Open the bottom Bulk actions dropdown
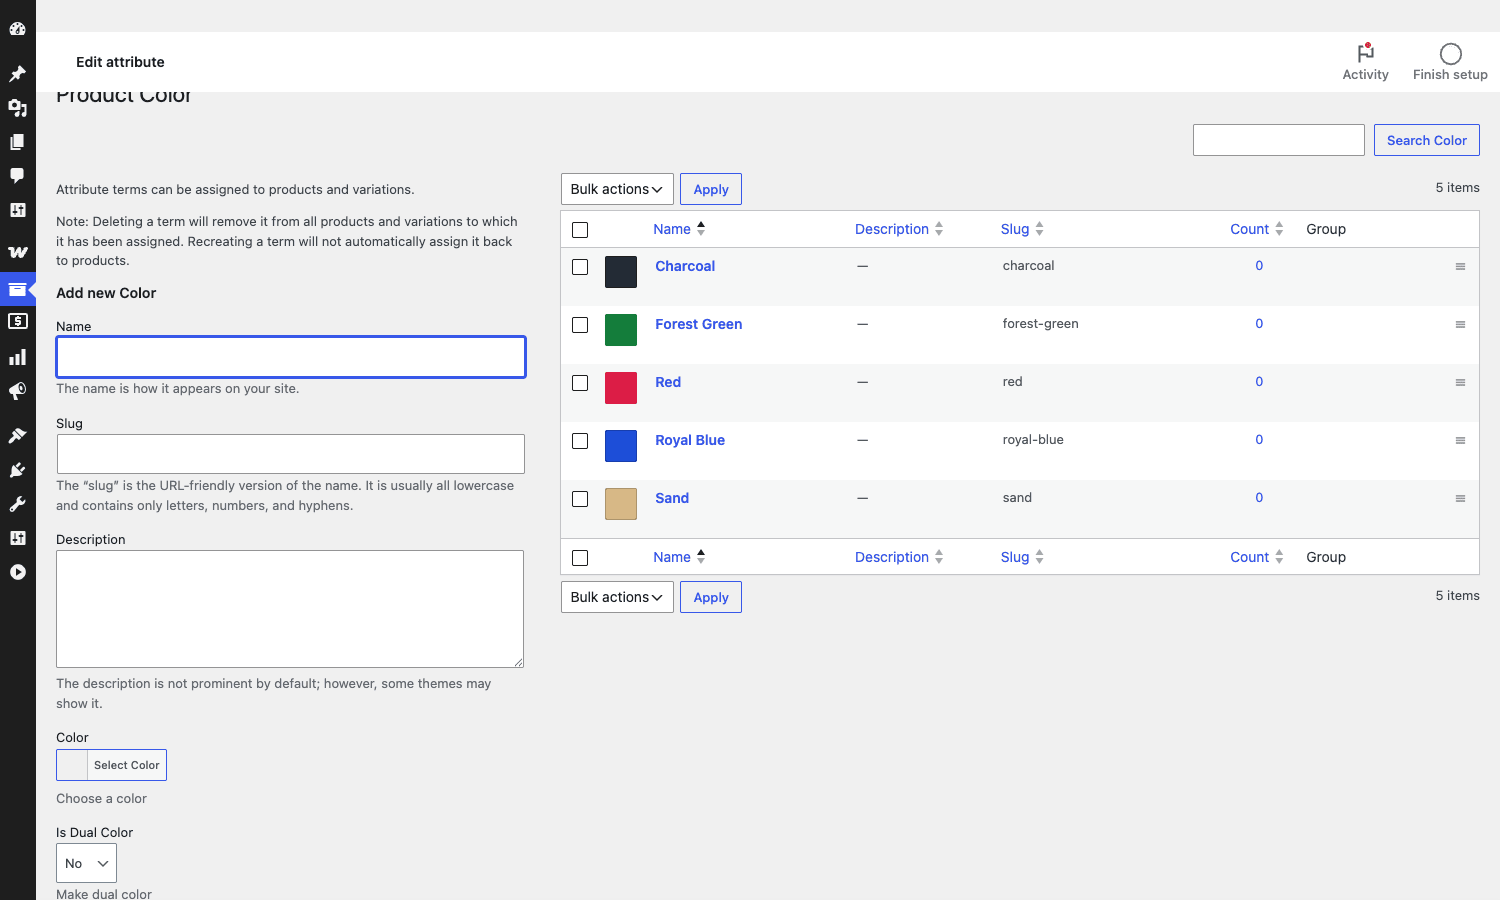This screenshot has height=900, width=1500. tap(617, 597)
